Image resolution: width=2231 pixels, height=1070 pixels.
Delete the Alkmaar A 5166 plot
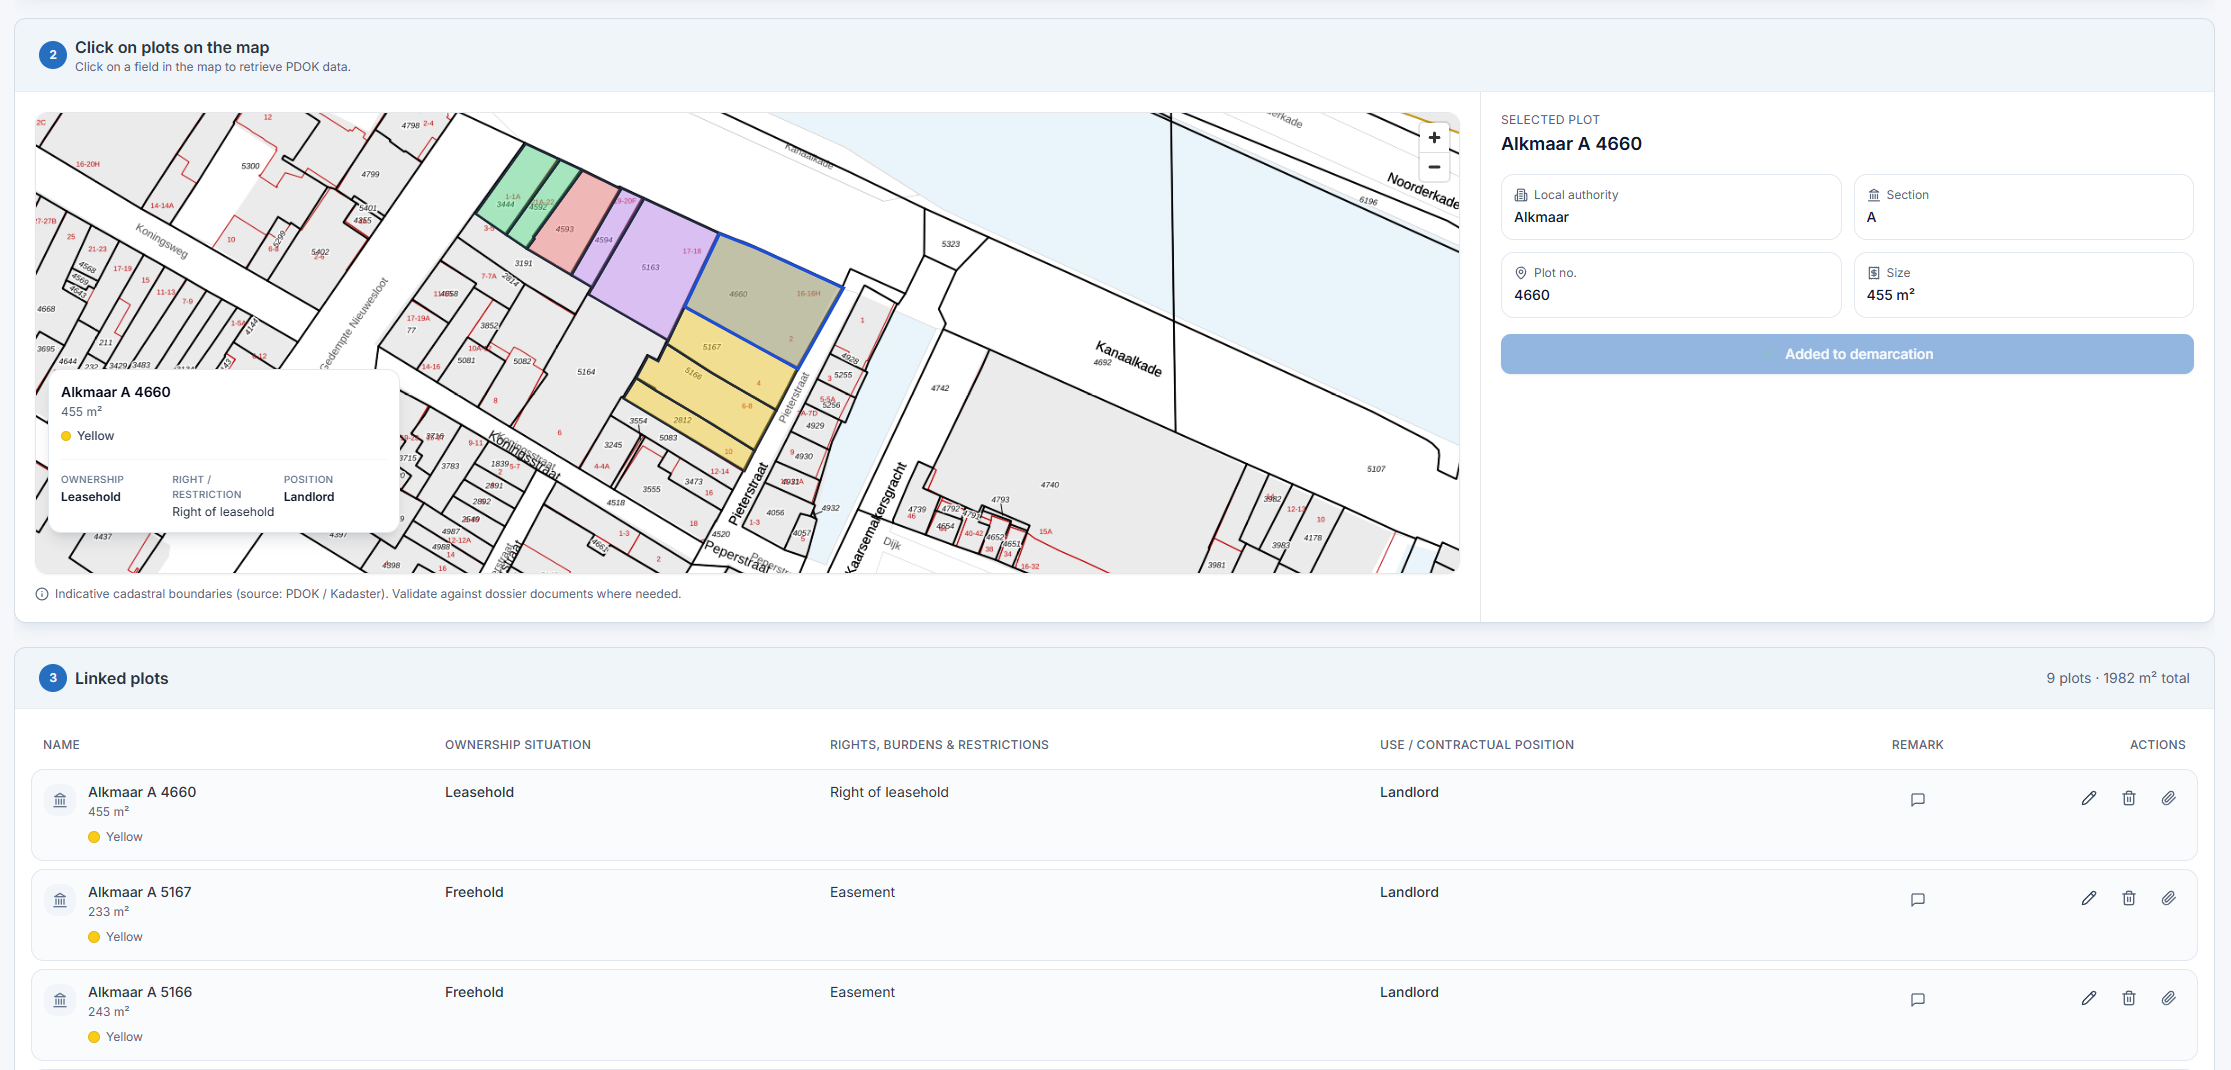pyautogui.click(x=2129, y=998)
